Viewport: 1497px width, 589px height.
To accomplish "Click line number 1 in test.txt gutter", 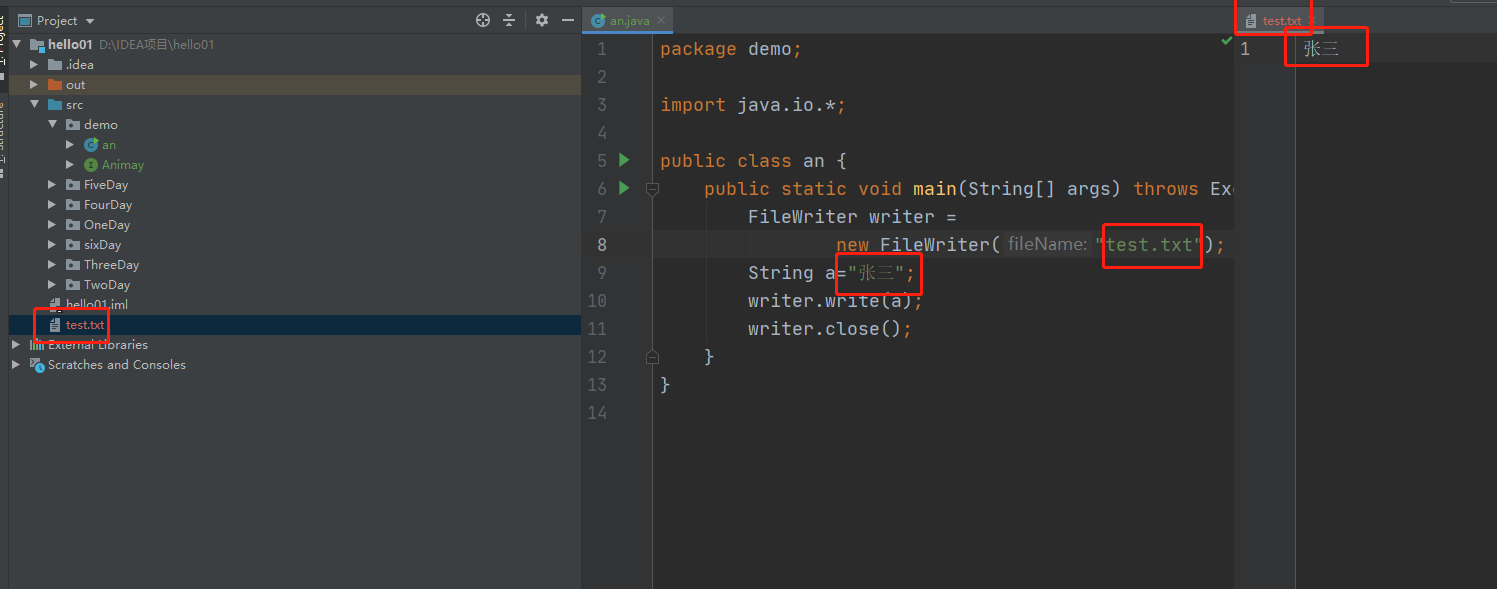I will click(x=1245, y=49).
